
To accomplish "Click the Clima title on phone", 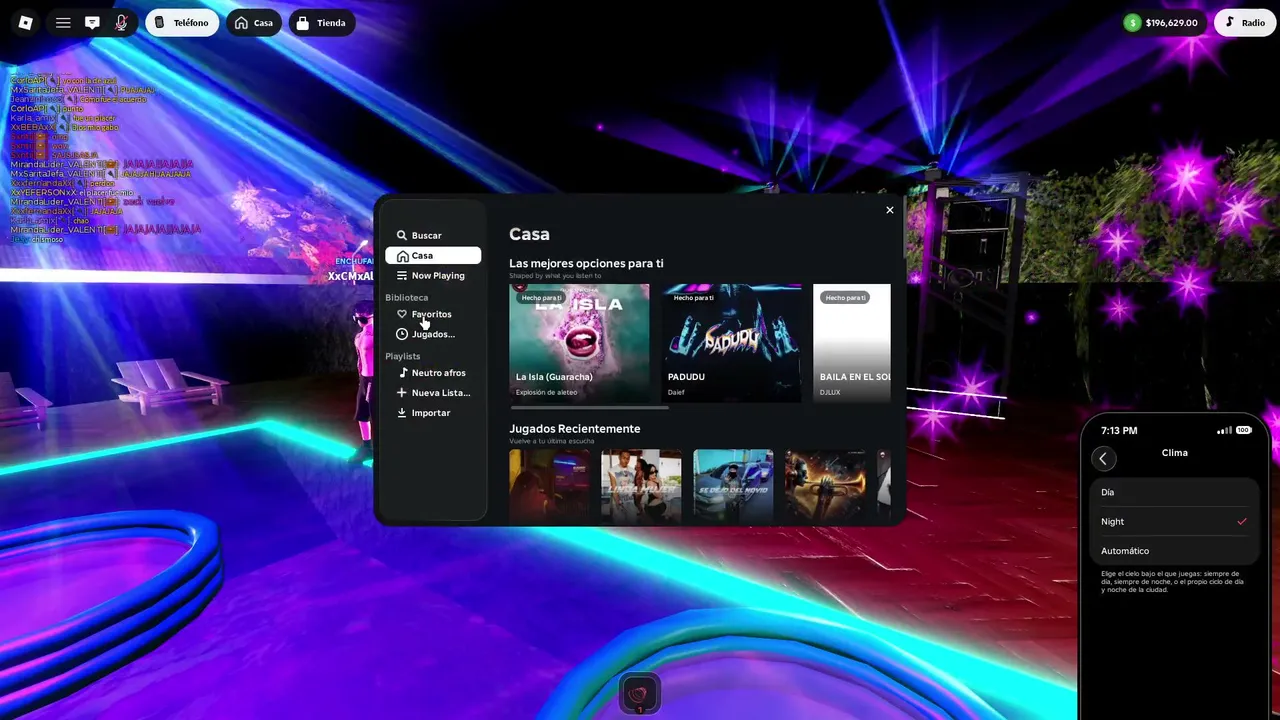I will [1175, 453].
